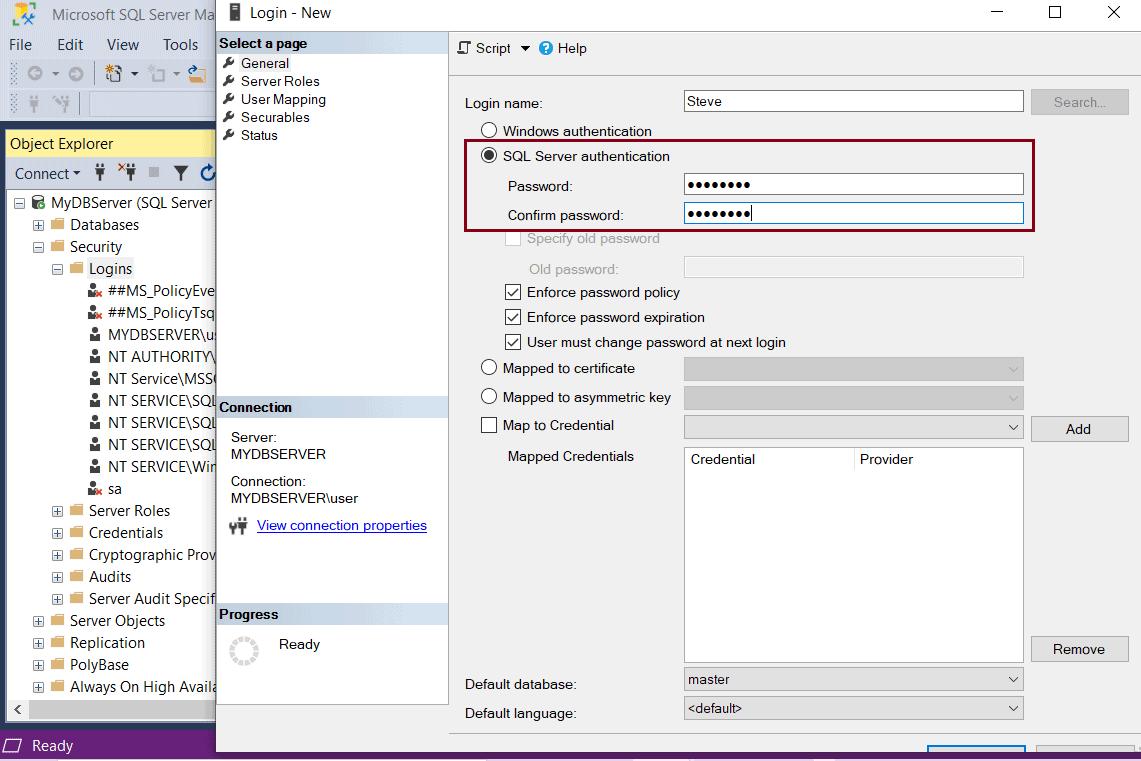Click the View connection properties link

(x=341, y=525)
